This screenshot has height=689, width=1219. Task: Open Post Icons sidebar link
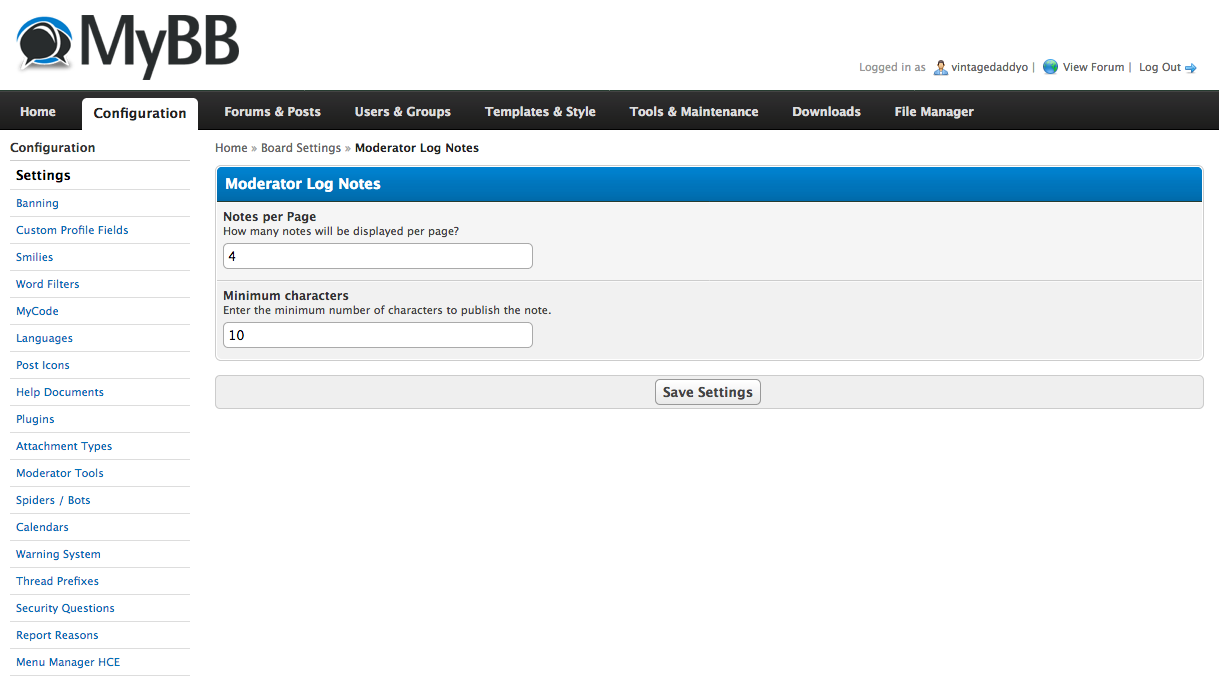(43, 365)
